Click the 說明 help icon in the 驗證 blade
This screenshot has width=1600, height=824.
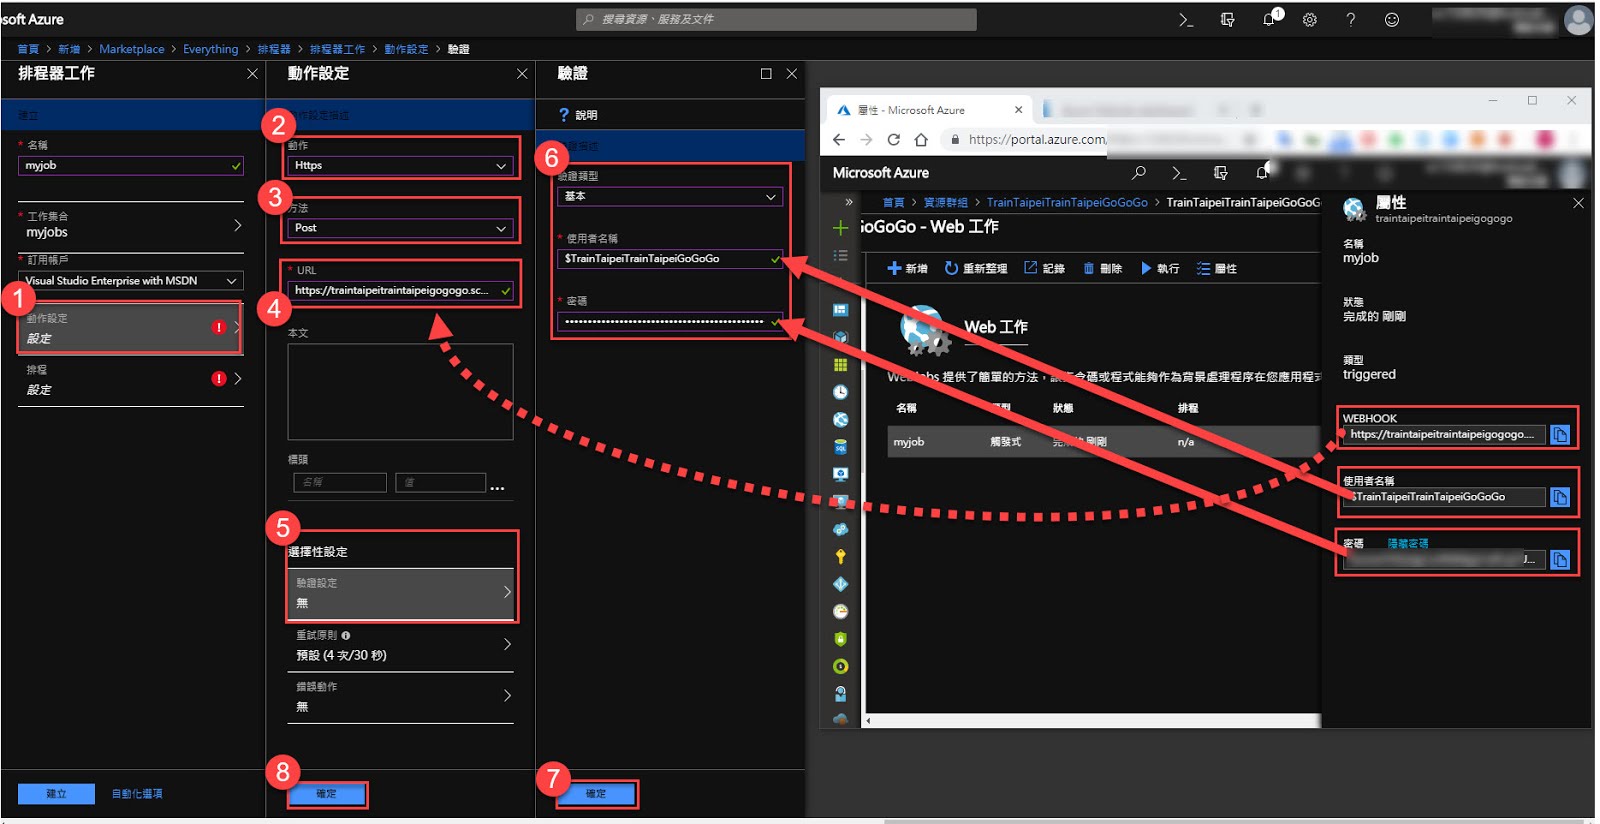(564, 115)
